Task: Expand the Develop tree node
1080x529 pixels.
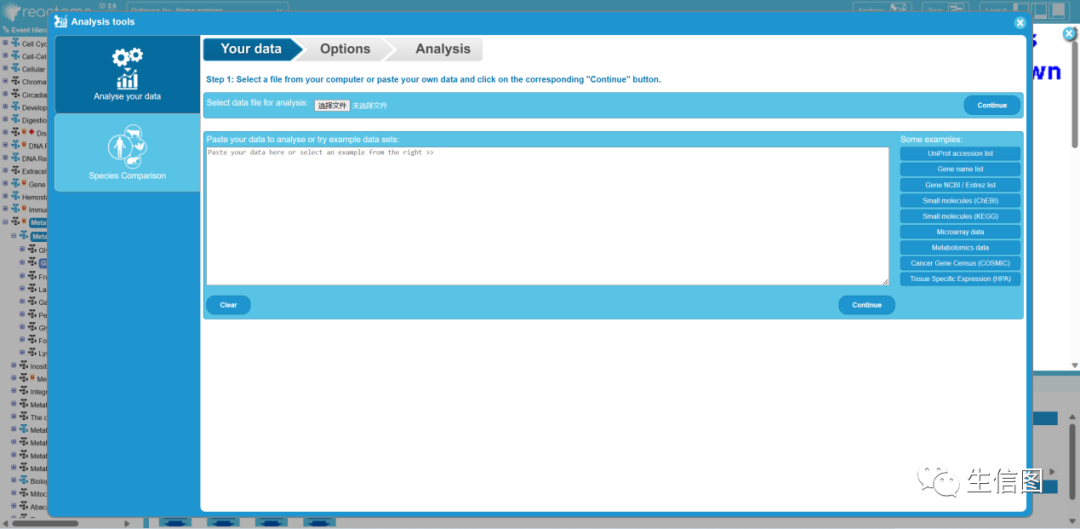Action: (x=6, y=107)
